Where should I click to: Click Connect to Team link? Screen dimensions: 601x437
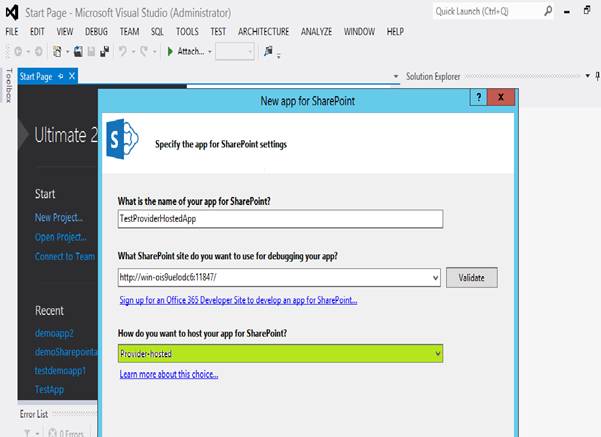pyautogui.click(x=65, y=256)
